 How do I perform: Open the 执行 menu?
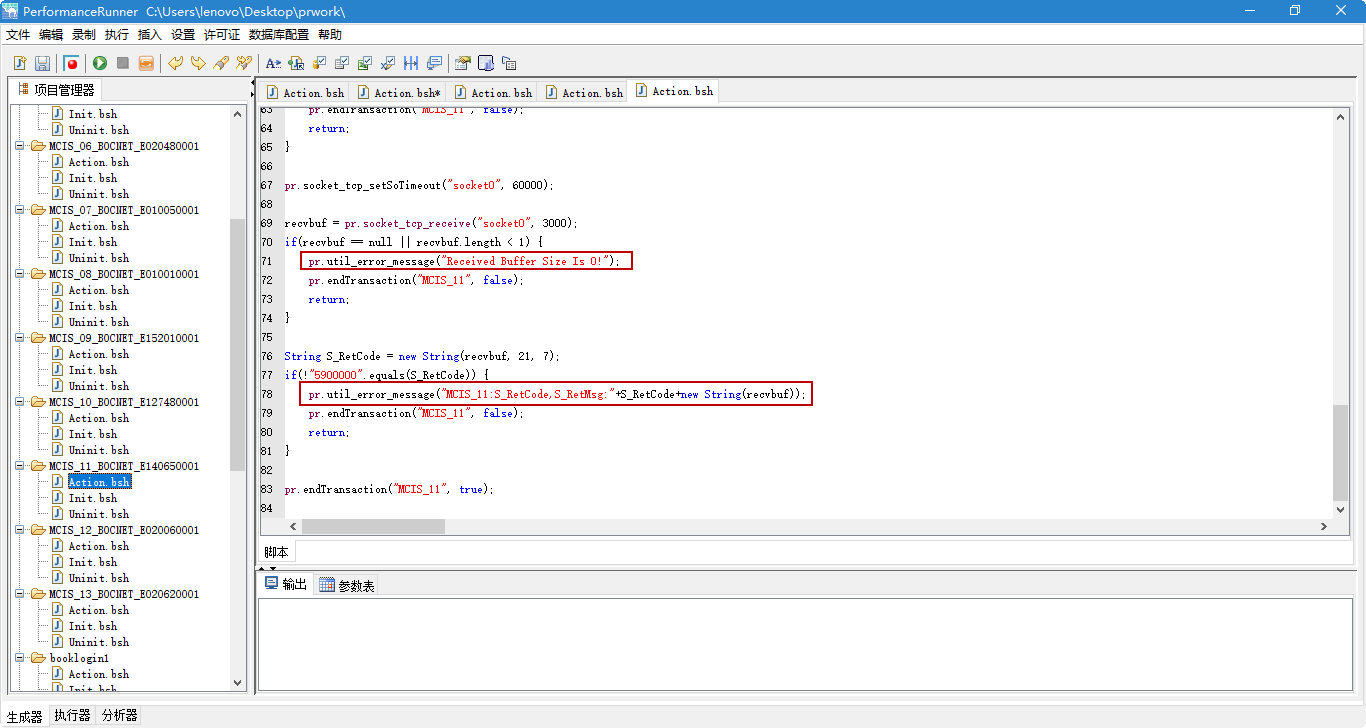coord(117,35)
